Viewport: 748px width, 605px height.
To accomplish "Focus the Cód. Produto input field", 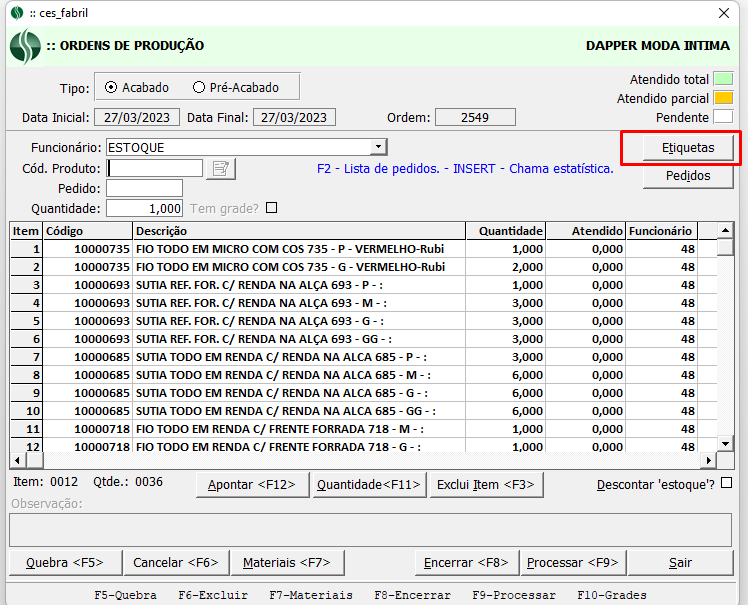I will coord(155,168).
